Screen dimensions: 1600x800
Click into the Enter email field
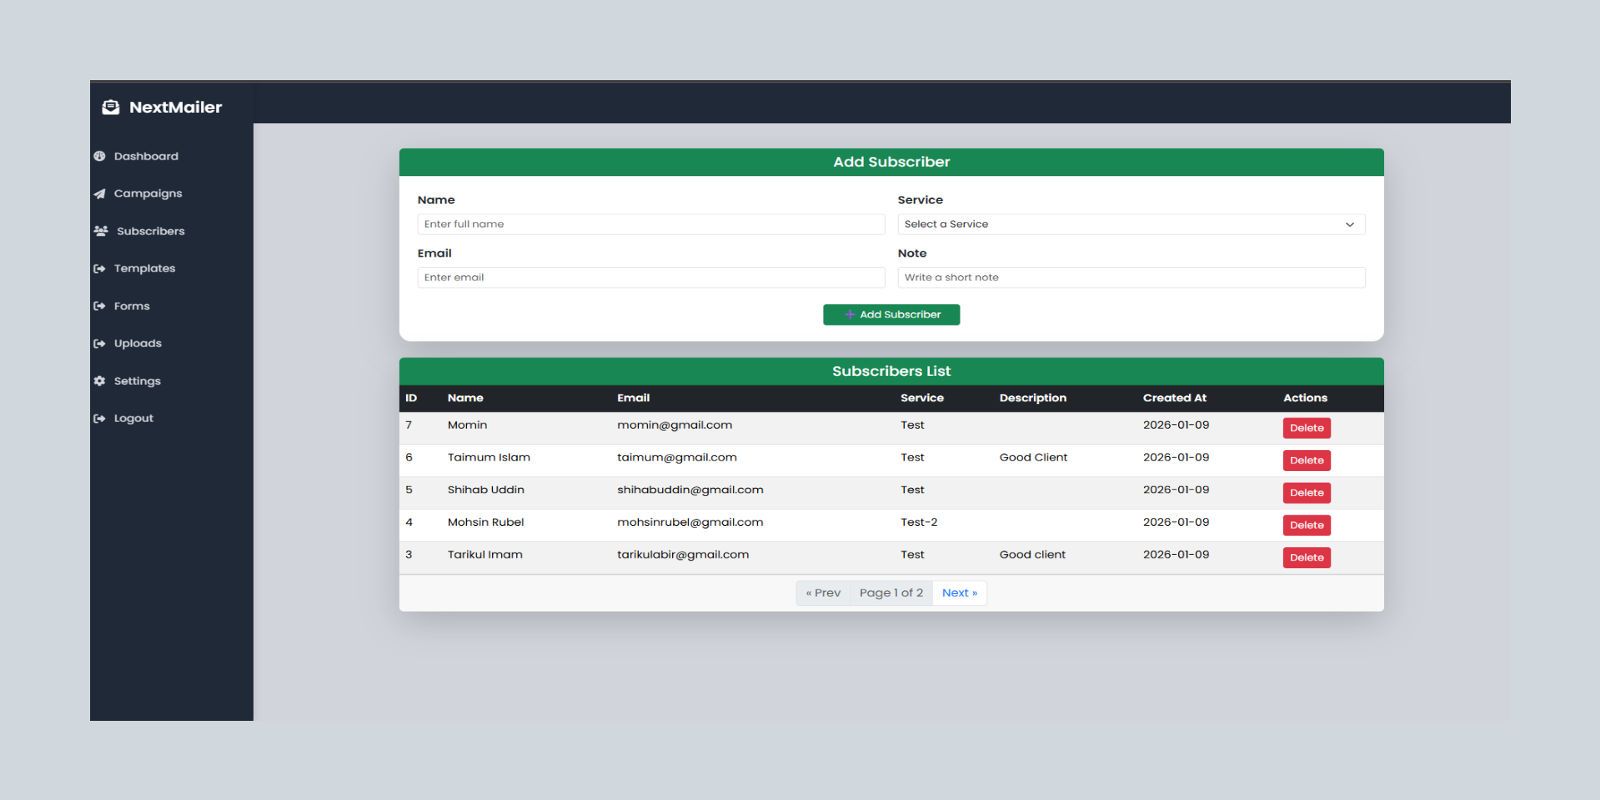coord(650,277)
